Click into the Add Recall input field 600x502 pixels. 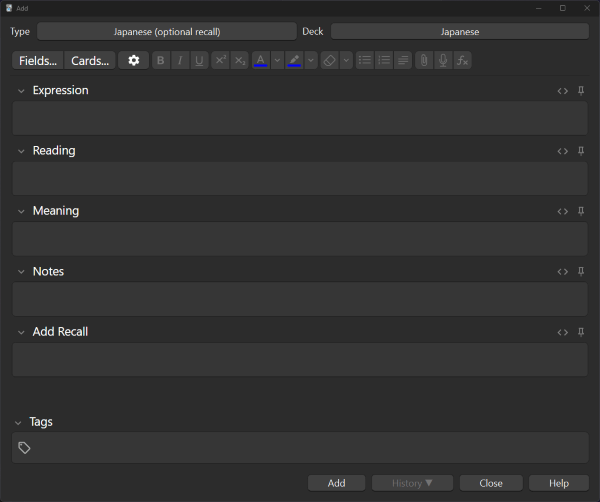[x=300, y=359]
